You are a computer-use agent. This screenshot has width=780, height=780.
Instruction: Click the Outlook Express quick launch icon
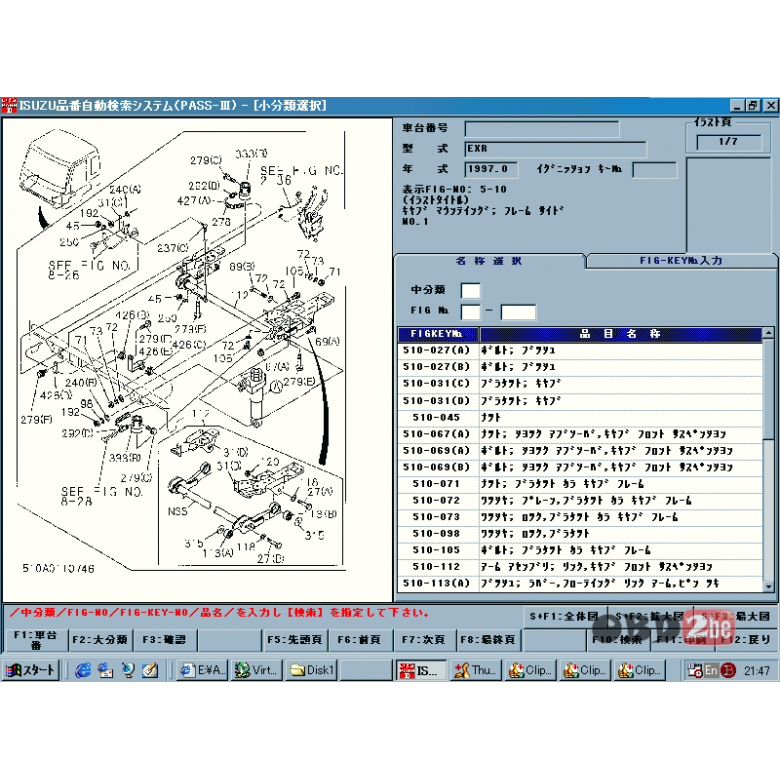tap(105, 671)
